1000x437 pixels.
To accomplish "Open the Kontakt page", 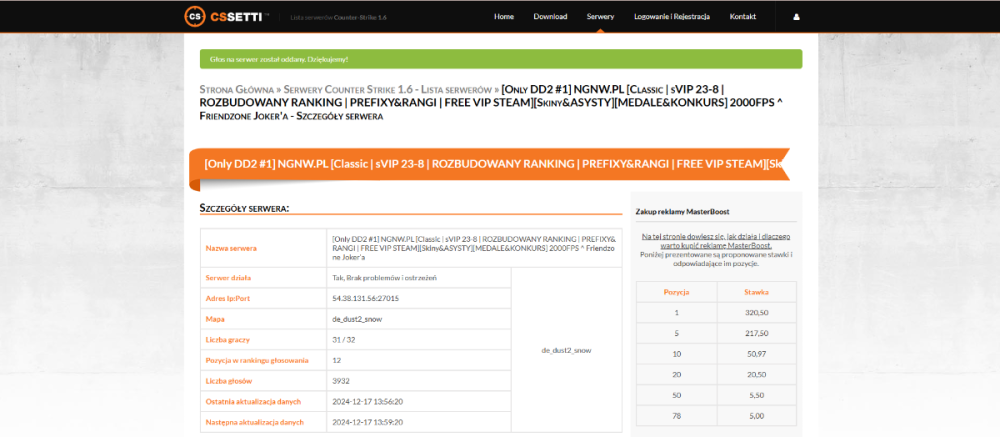I will 743,17.
